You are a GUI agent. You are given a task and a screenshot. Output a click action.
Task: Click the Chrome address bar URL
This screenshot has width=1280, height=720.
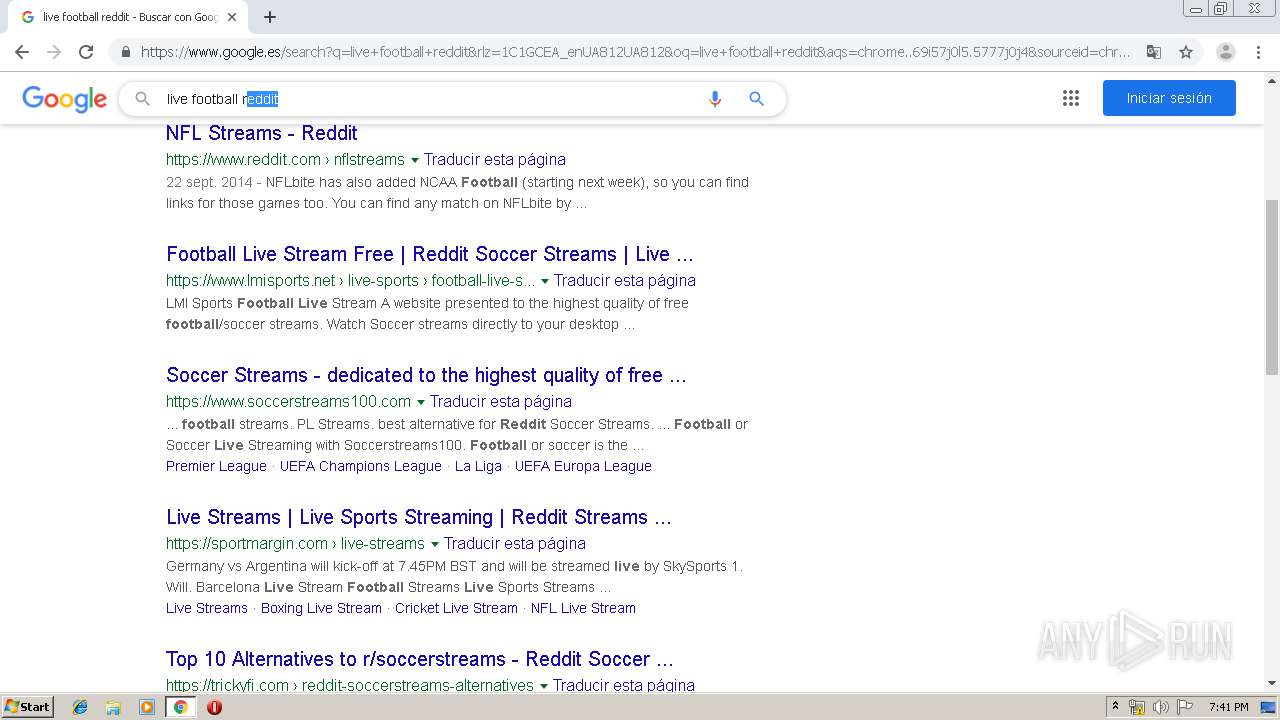635,52
